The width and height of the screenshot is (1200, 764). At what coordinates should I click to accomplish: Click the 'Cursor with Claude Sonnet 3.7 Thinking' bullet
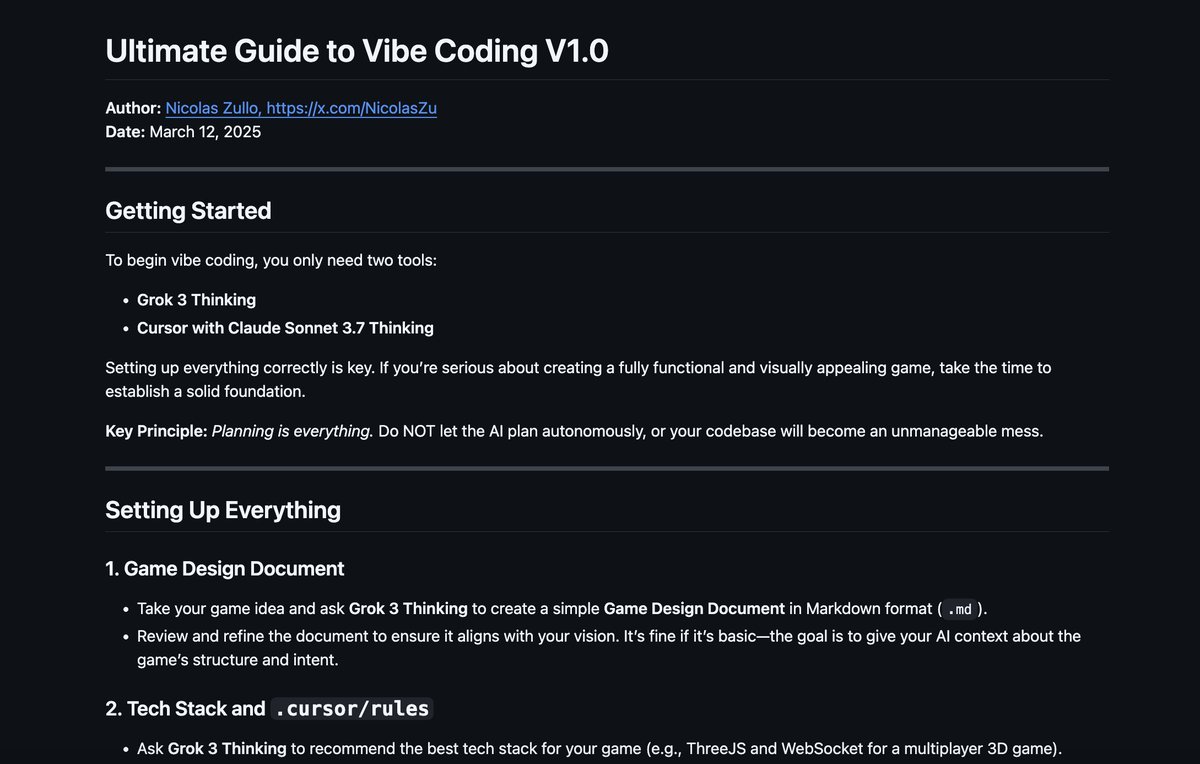[x=285, y=328]
